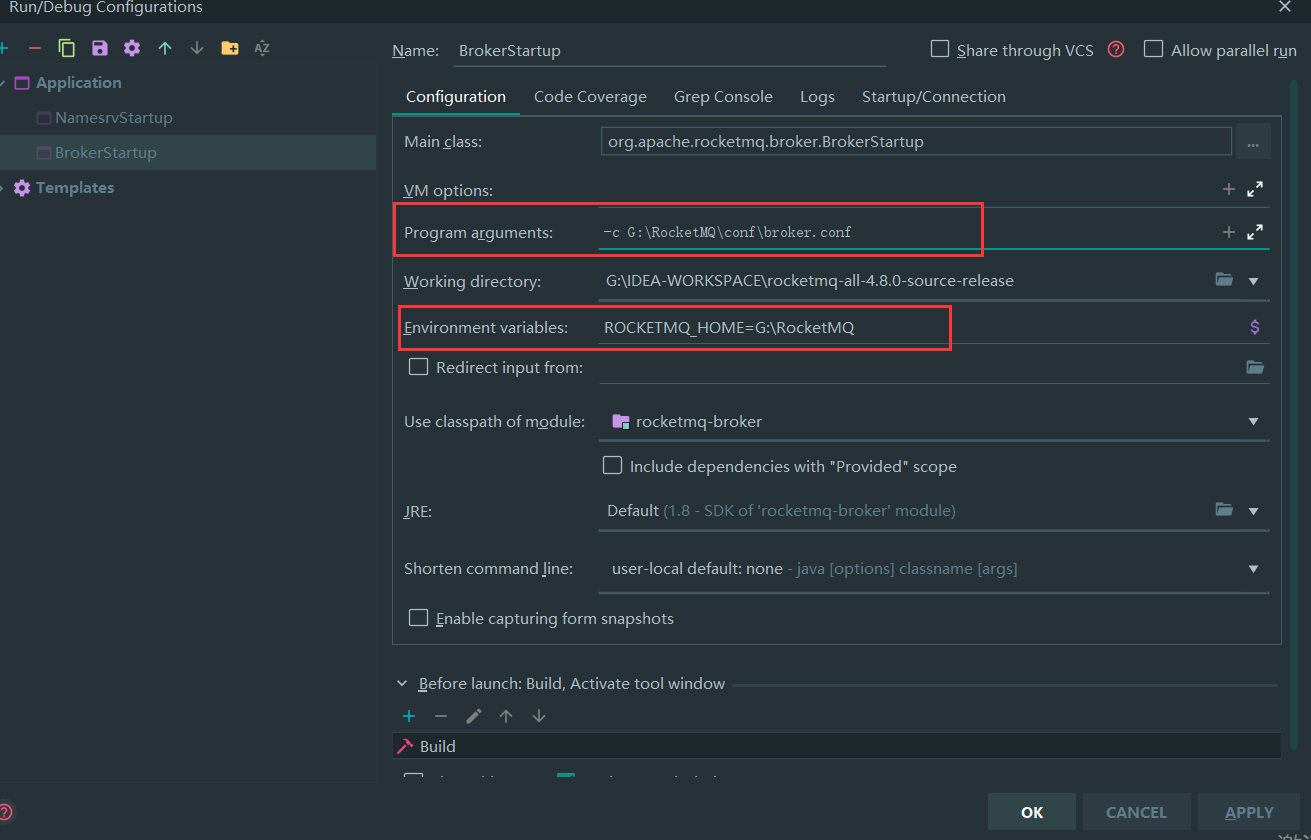Remove before launch task minus icon
The height and width of the screenshot is (840, 1311).
click(x=441, y=716)
